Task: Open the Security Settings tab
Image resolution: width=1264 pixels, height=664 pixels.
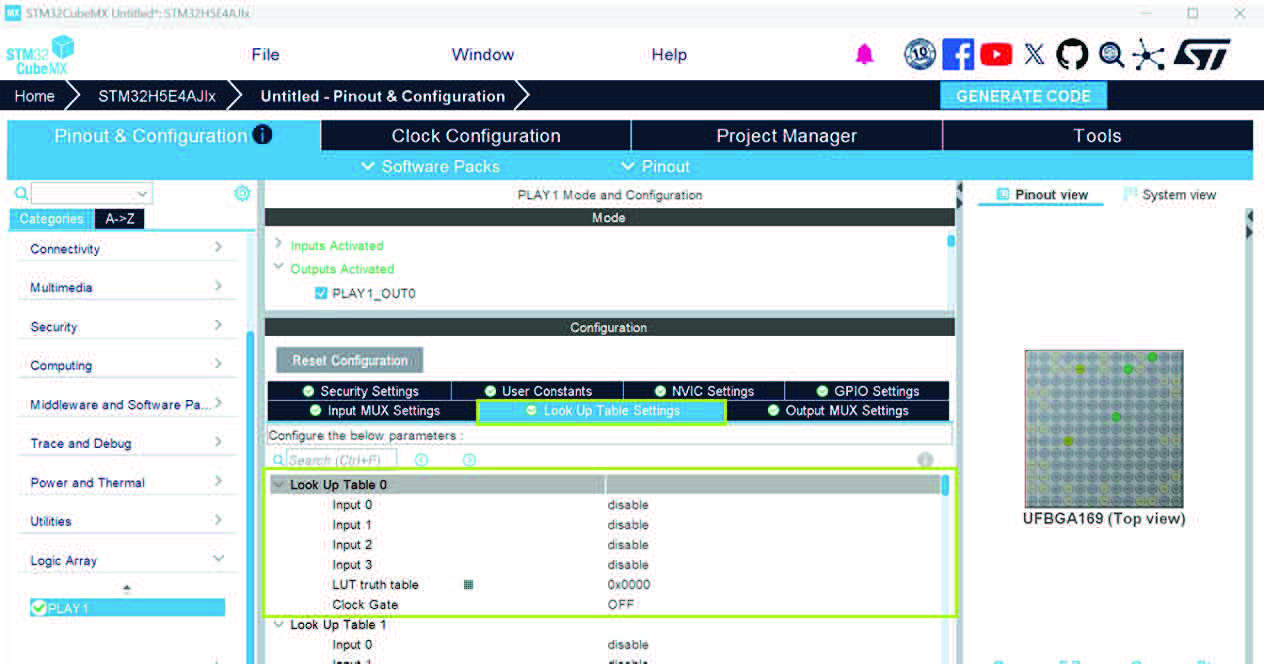Action: coord(359,391)
